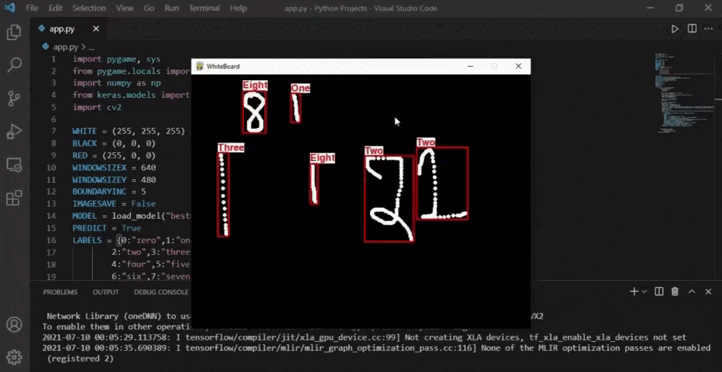Click '(registered 2)' in terminal output
Screen dimensions: 722x372
pyautogui.click(x=80, y=359)
